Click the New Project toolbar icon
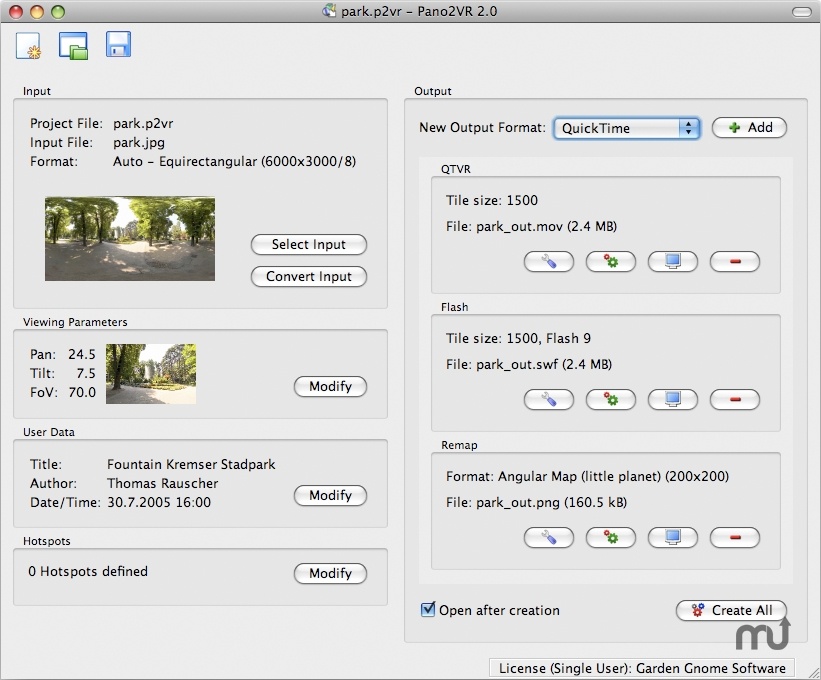 (x=28, y=45)
